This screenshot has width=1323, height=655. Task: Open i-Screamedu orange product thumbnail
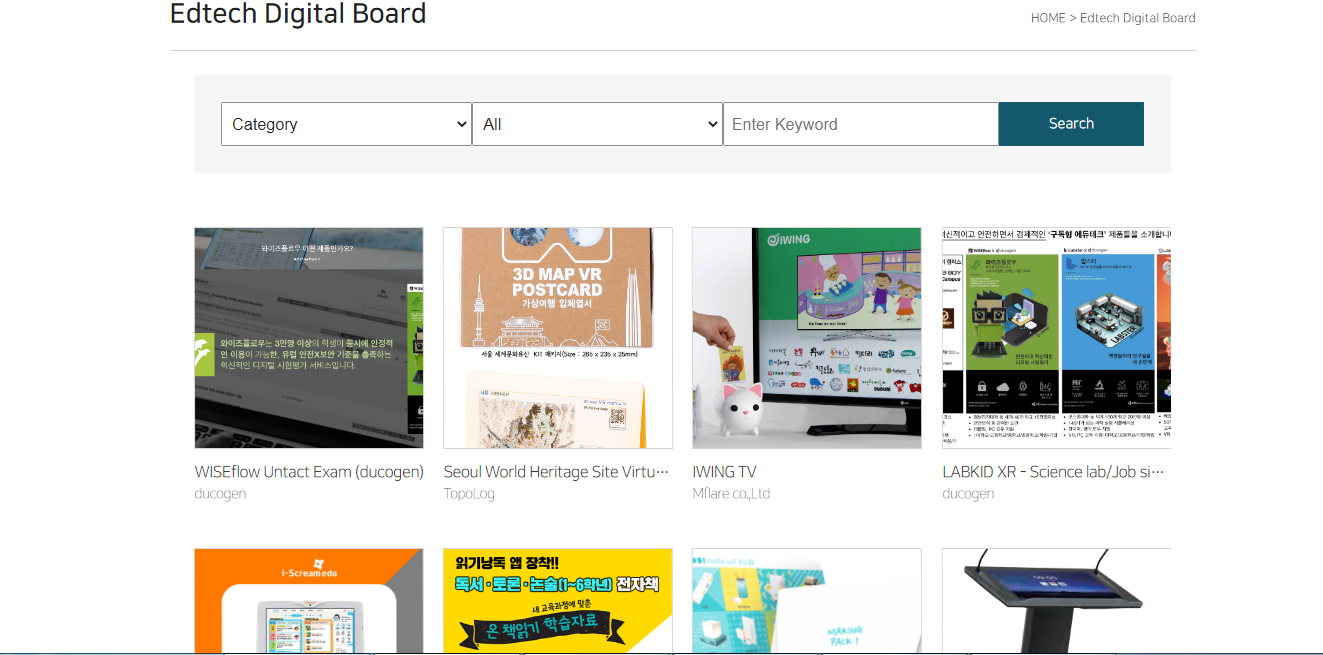click(309, 601)
